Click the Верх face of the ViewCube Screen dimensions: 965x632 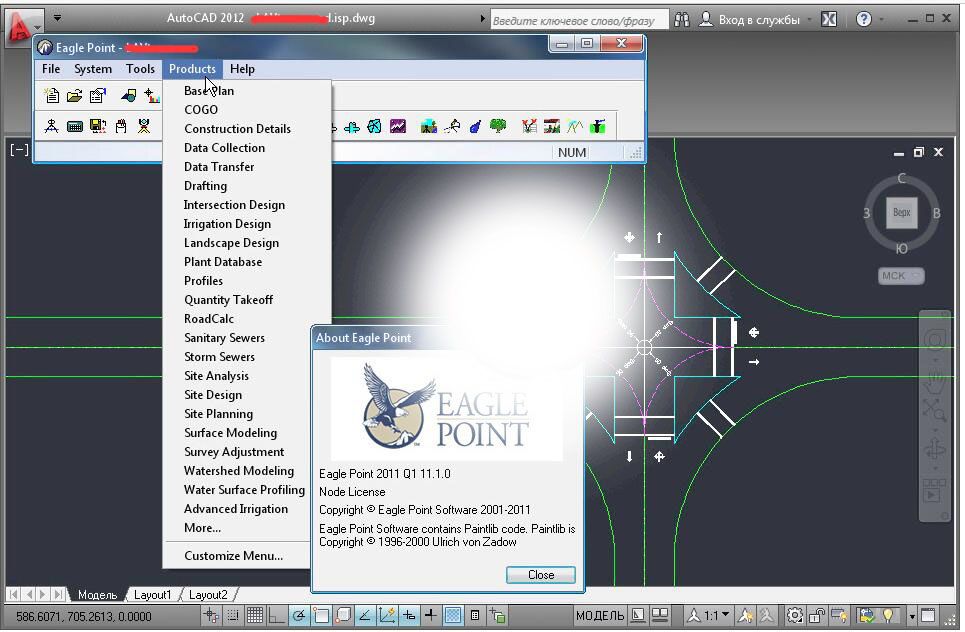pos(902,212)
